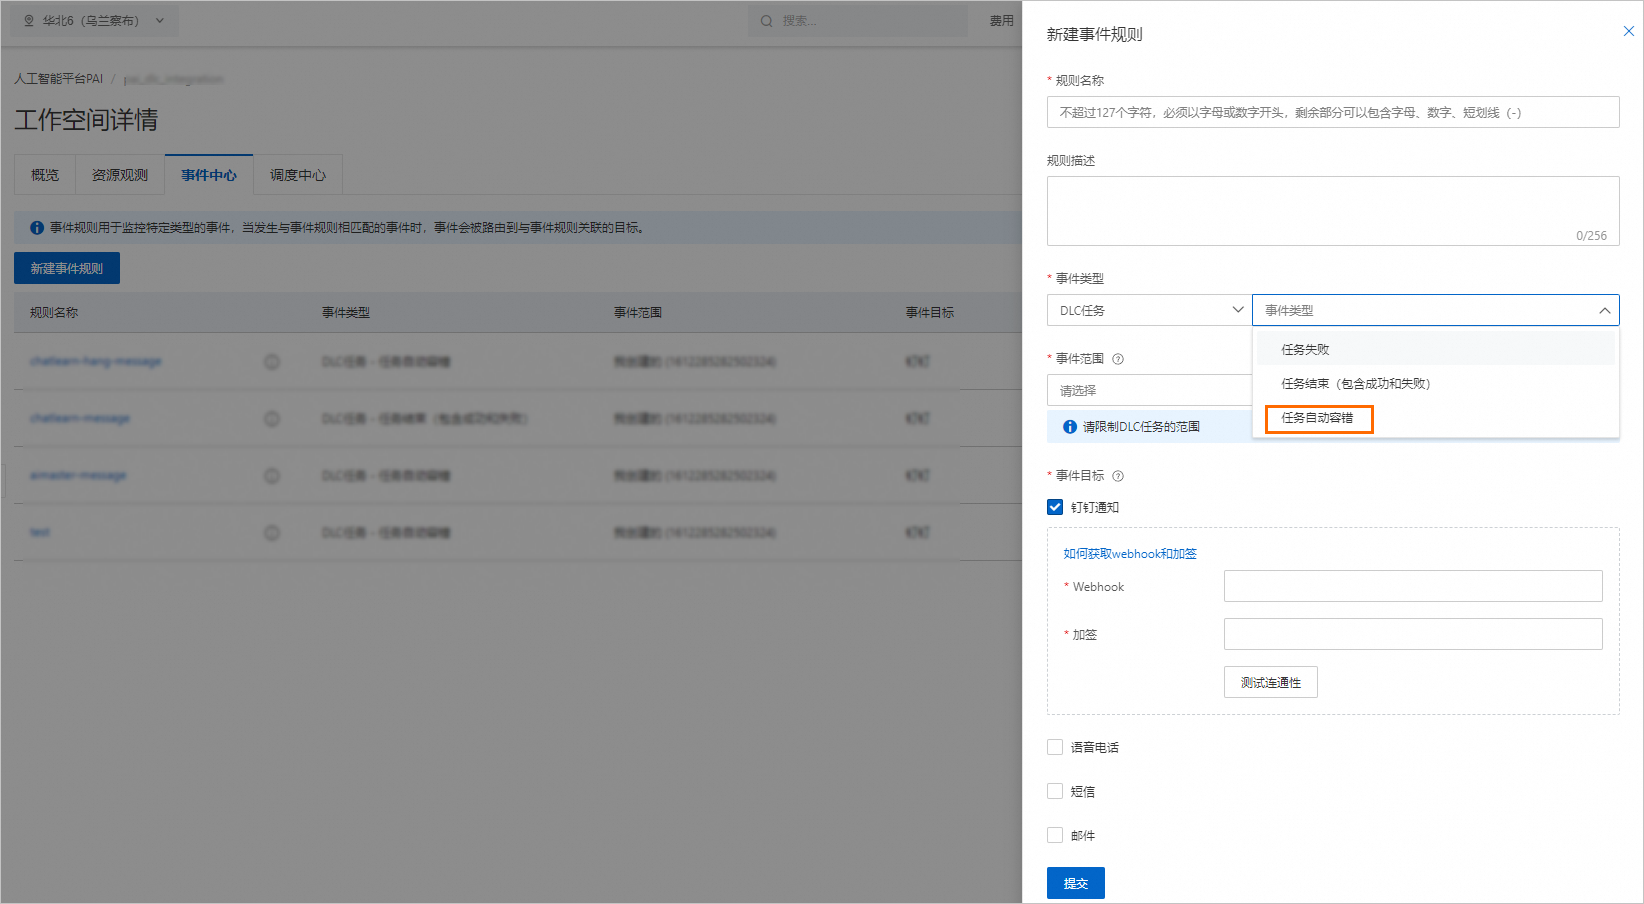Click the info icon beside 请限制DLC任务的范围
Image resolution: width=1644 pixels, height=904 pixels.
1070,427
